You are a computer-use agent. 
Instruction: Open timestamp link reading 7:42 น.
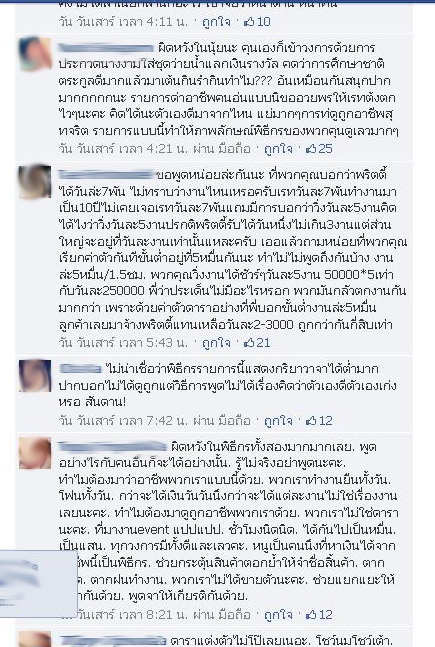pyautogui.click(x=123, y=420)
